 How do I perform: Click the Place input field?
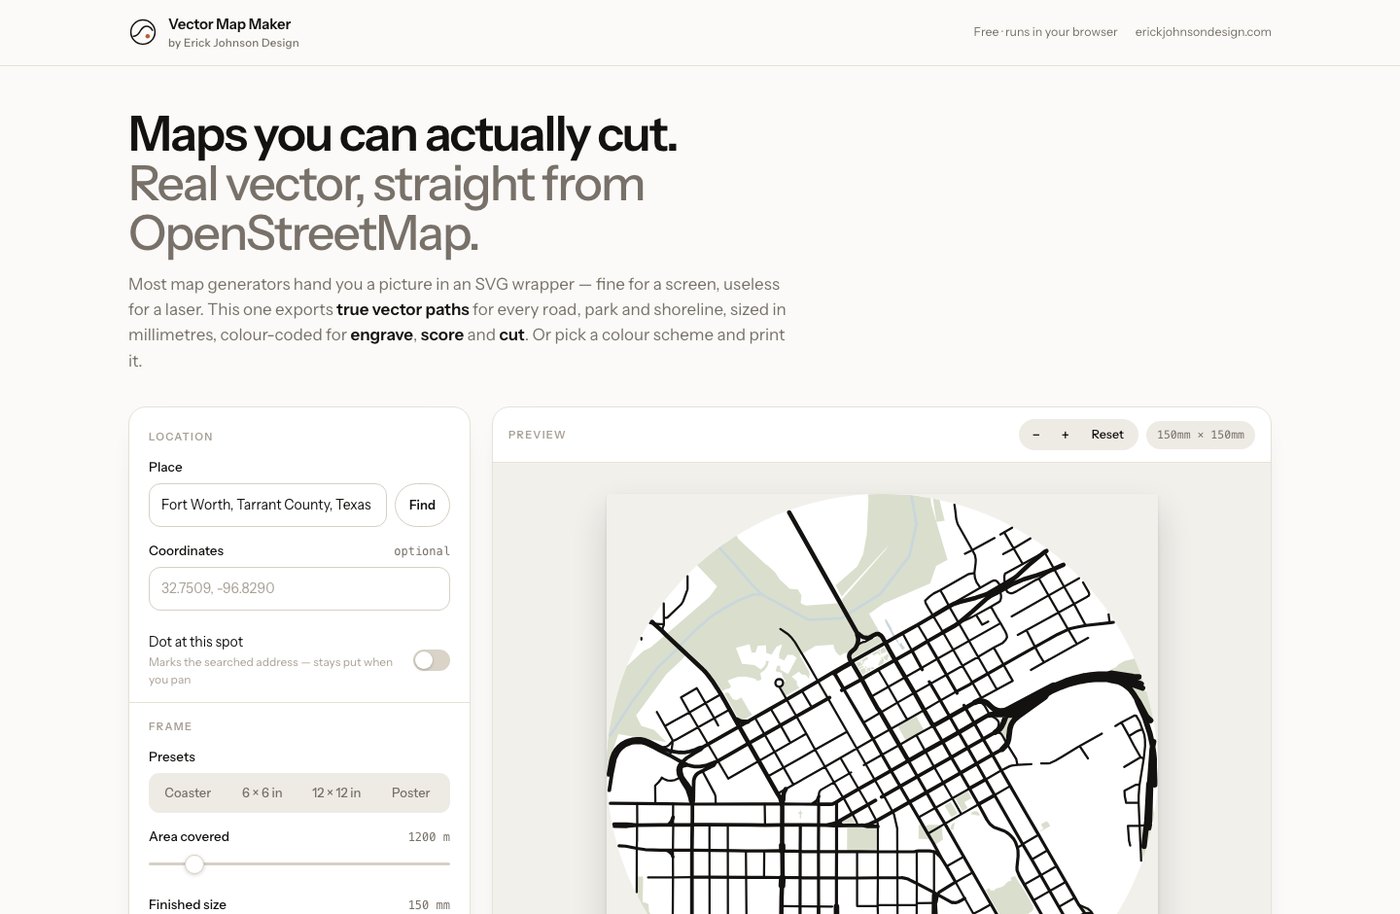coord(267,505)
